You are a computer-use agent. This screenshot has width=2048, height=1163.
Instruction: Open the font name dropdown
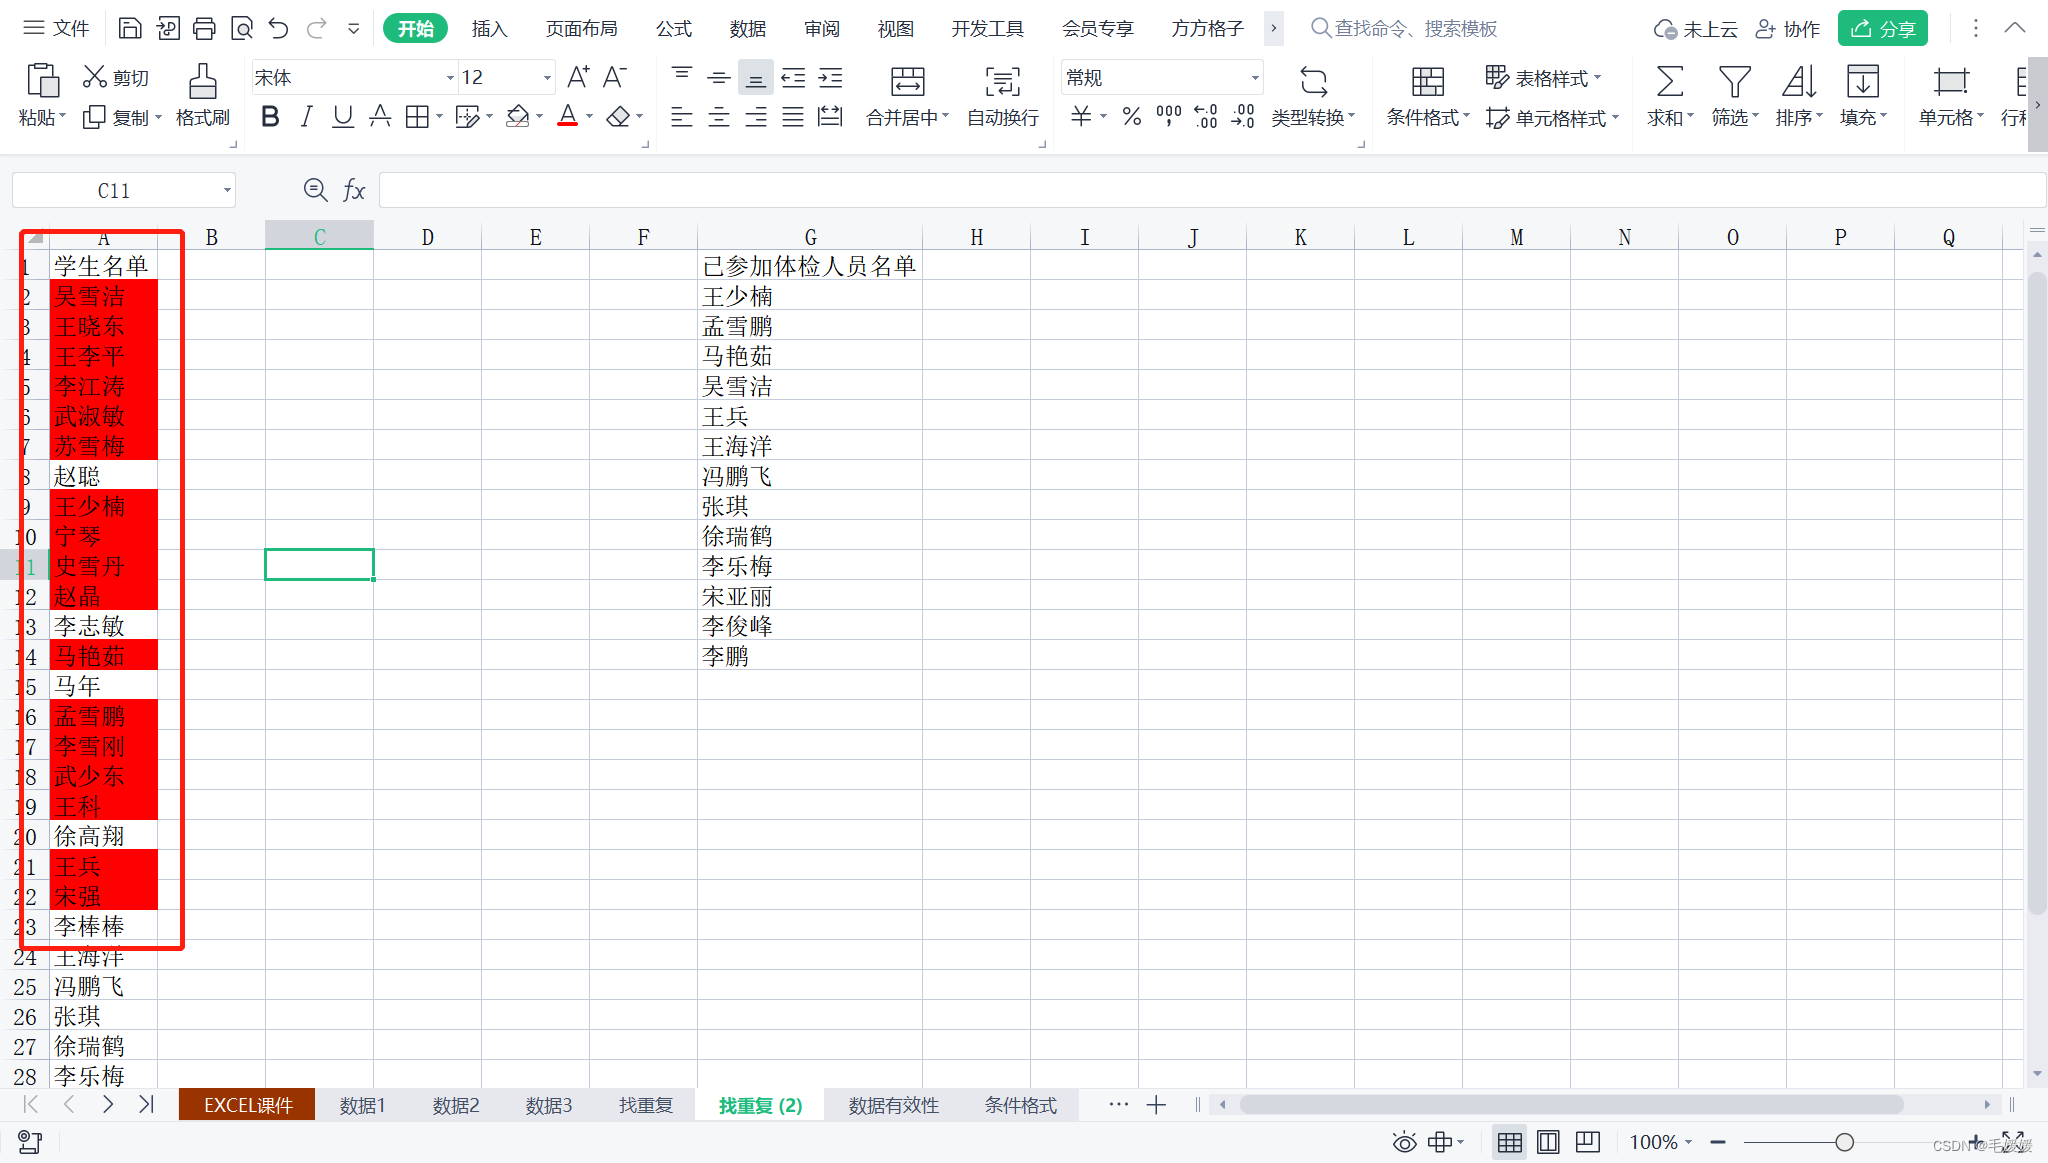coord(450,77)
